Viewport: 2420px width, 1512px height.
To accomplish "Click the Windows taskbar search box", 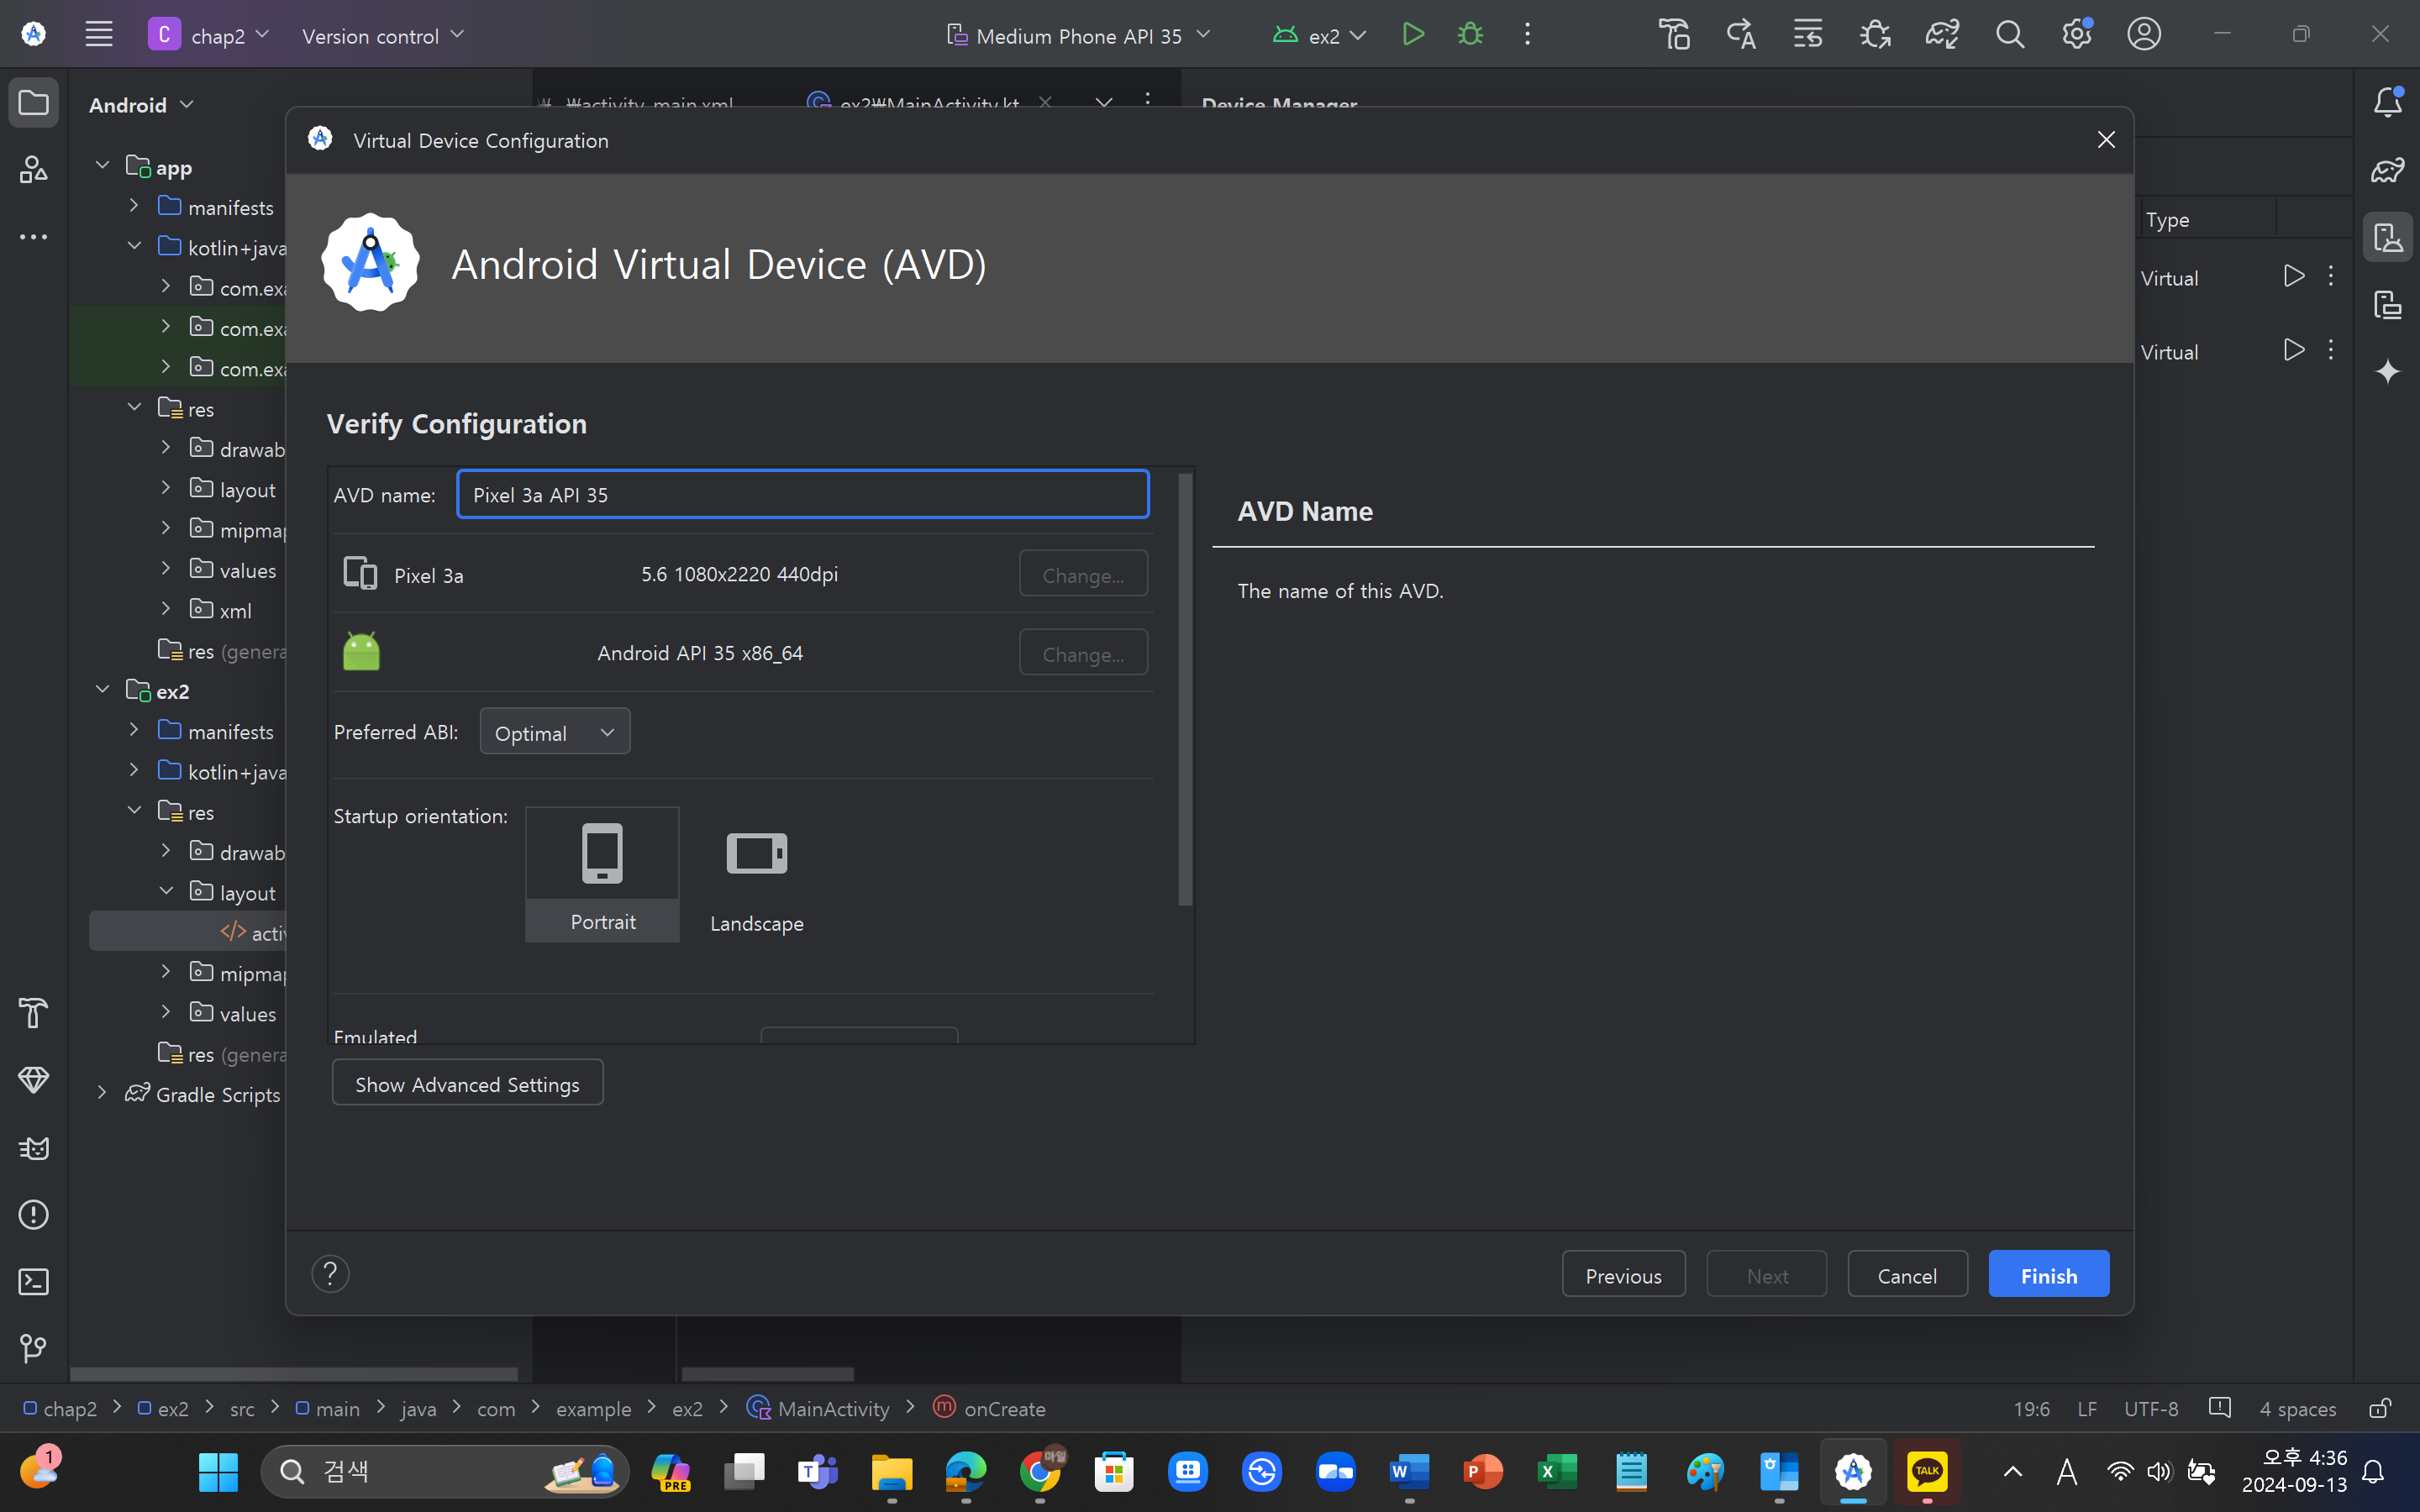I will click(444, 1471).
